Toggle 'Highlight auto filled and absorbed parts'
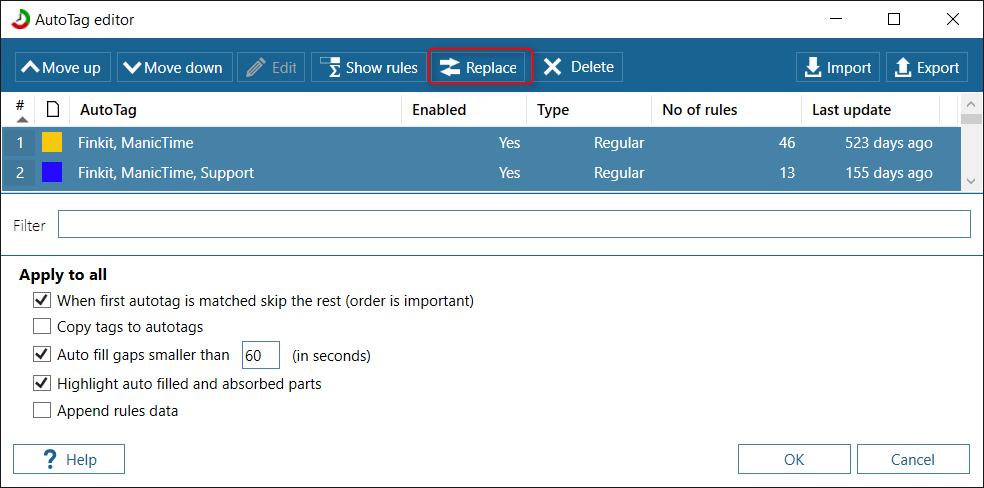This screenshot has height=488, width=984. 42,383
